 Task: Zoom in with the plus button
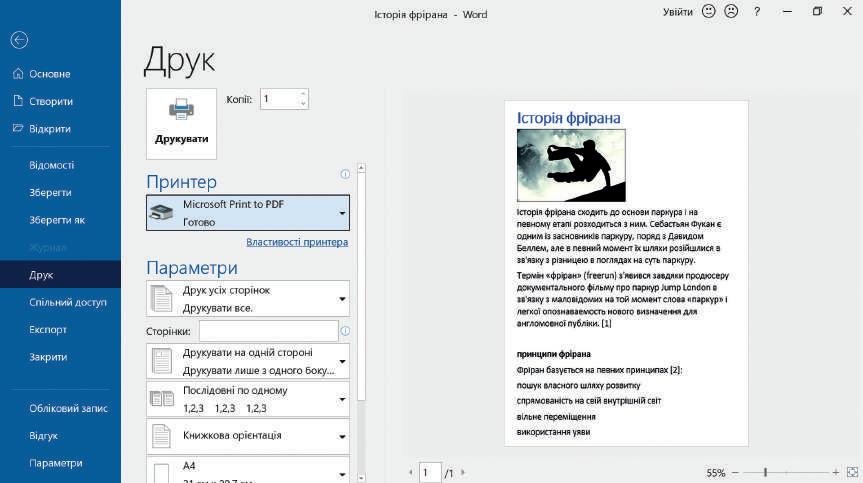[835, 473]
